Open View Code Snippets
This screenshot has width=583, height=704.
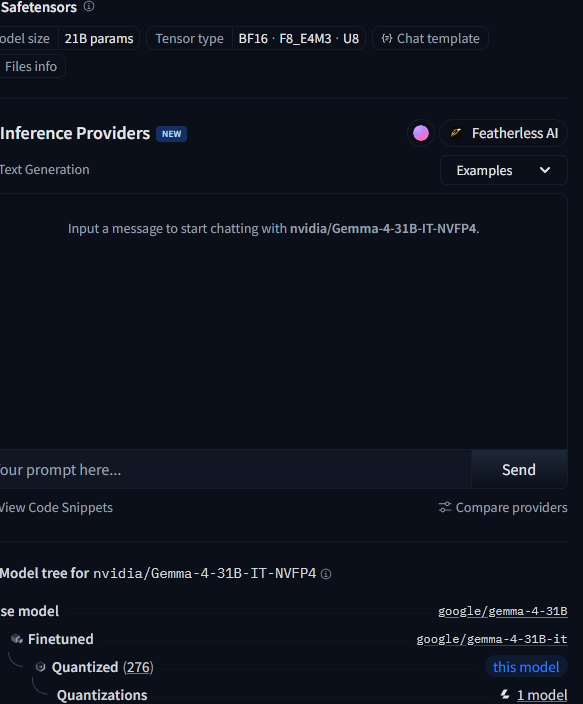(x=56, y=507)
